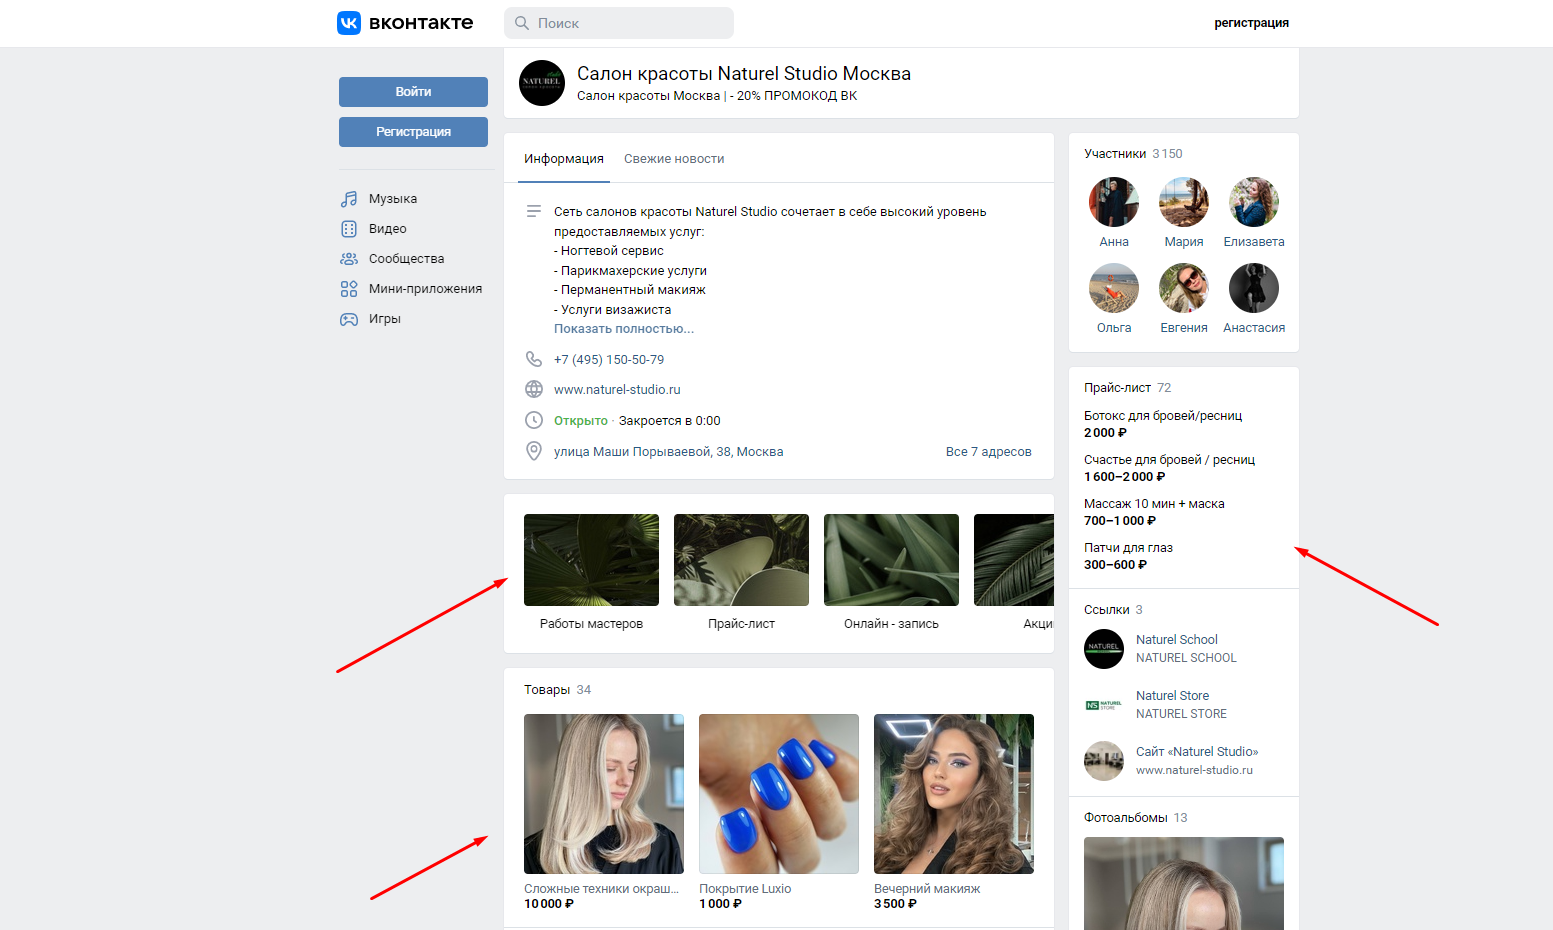
Task: Open Видео via its film icon
Action: (349, 229)
